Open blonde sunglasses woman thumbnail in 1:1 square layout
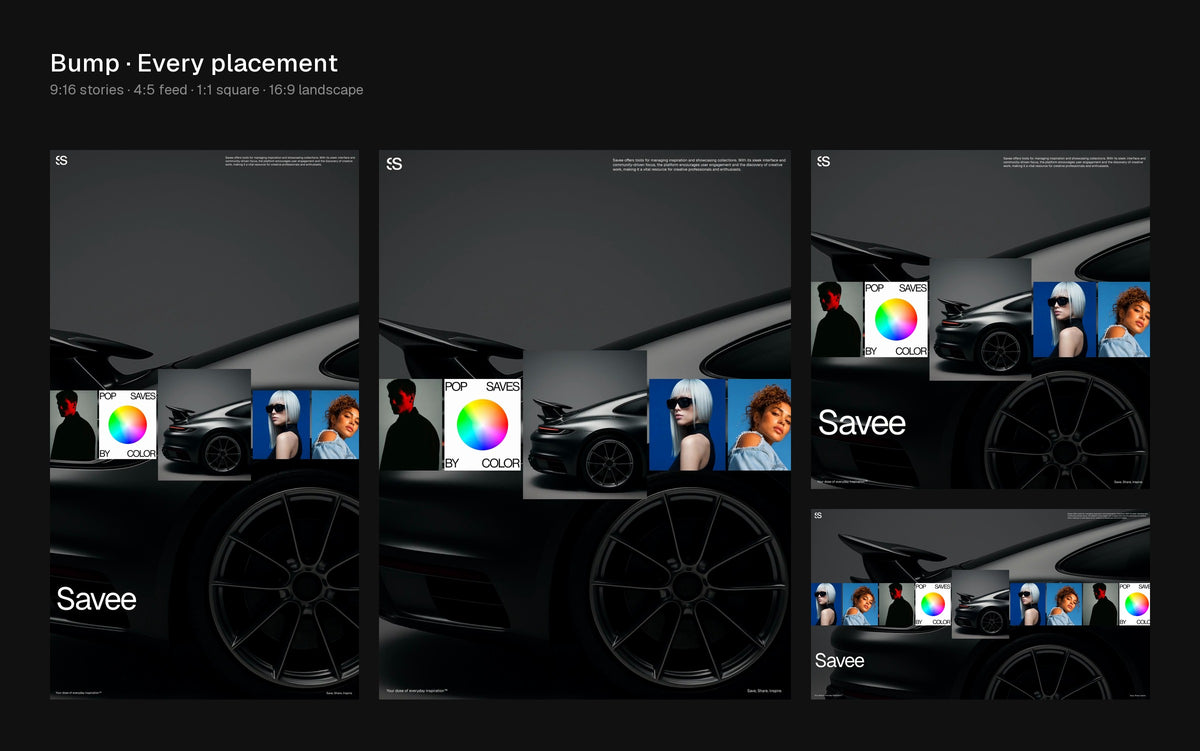Viewport: 1200px width, 751px height. pos(1065,320)
